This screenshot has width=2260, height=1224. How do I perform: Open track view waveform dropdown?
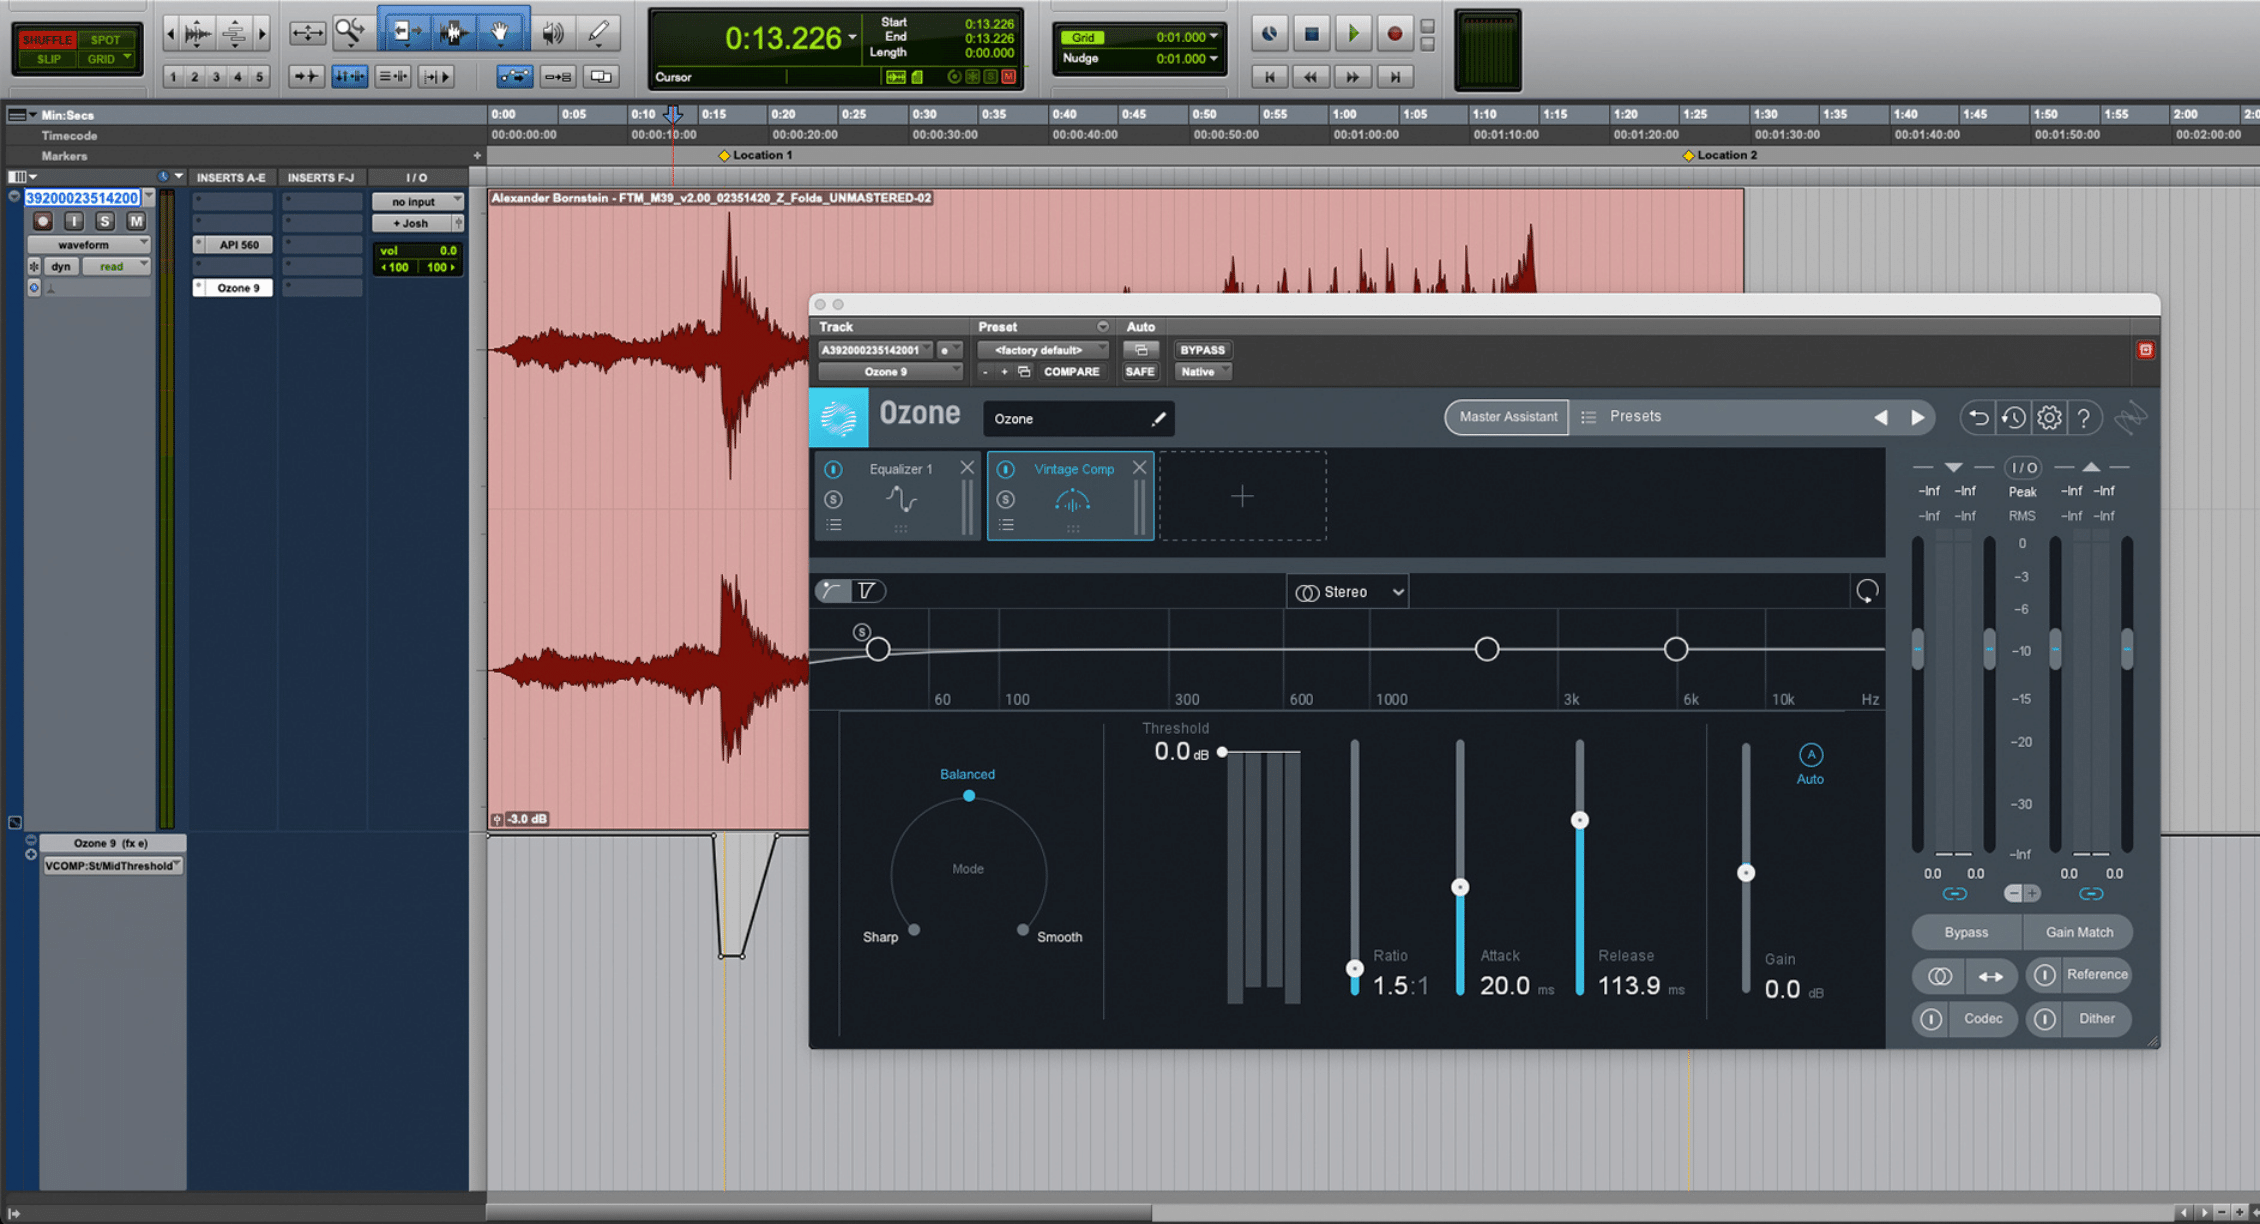tap(88, 244)
